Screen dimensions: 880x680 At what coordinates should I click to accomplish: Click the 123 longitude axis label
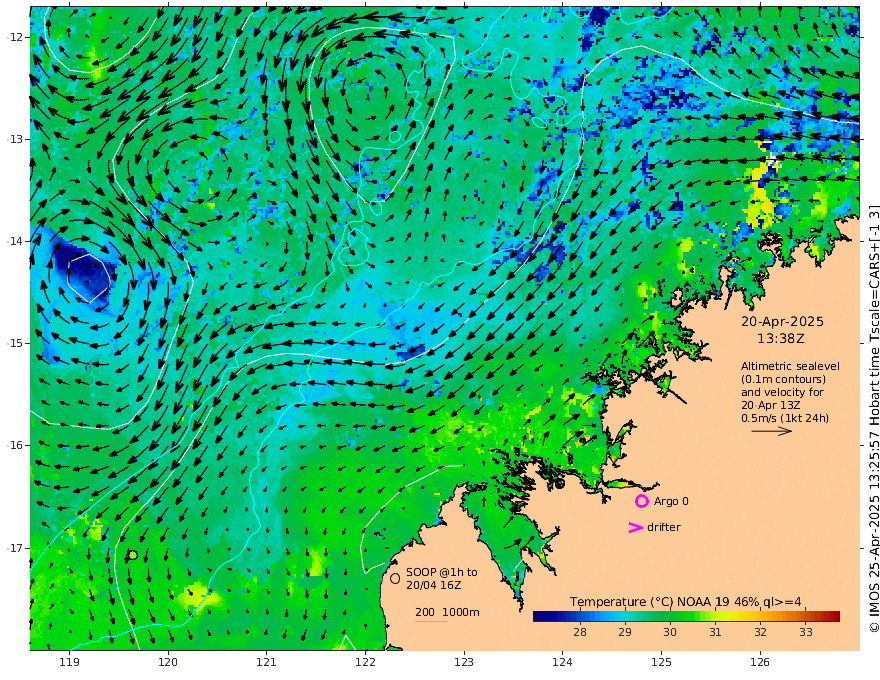[463, 661]
